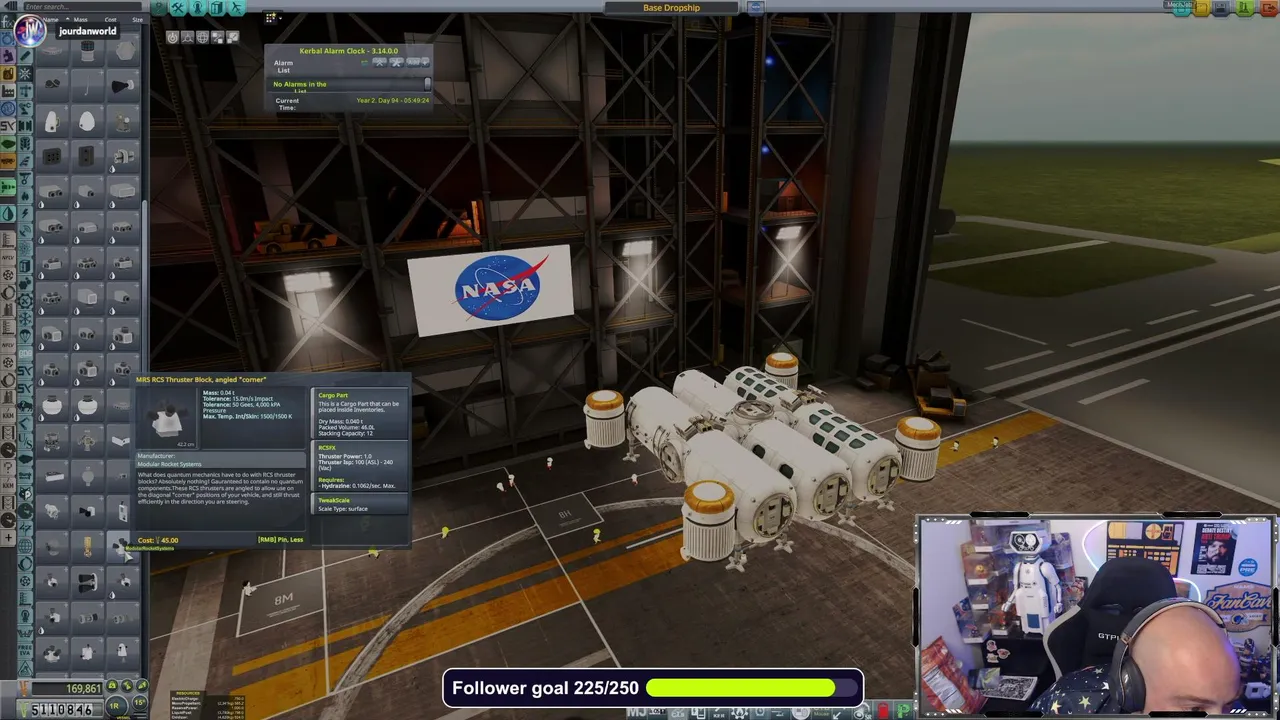Click the Kerbal Alarm Clock alarm list scrollbar
This screenshot has height=720, width=1280.
pos(427,84)
